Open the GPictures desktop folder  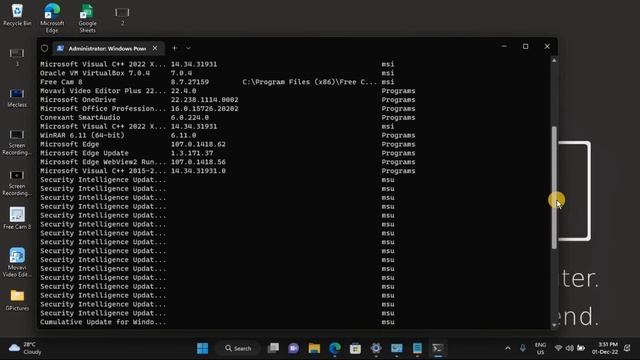tap(17, 300)
